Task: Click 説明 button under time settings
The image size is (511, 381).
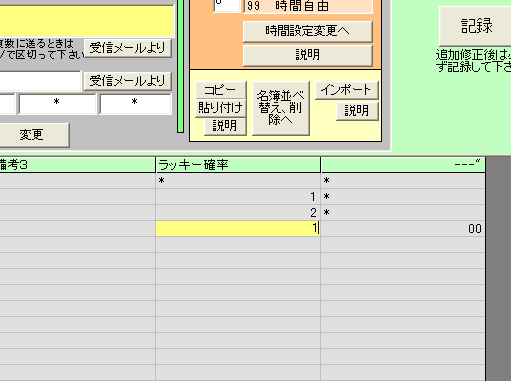Action: tap(307, 55)
